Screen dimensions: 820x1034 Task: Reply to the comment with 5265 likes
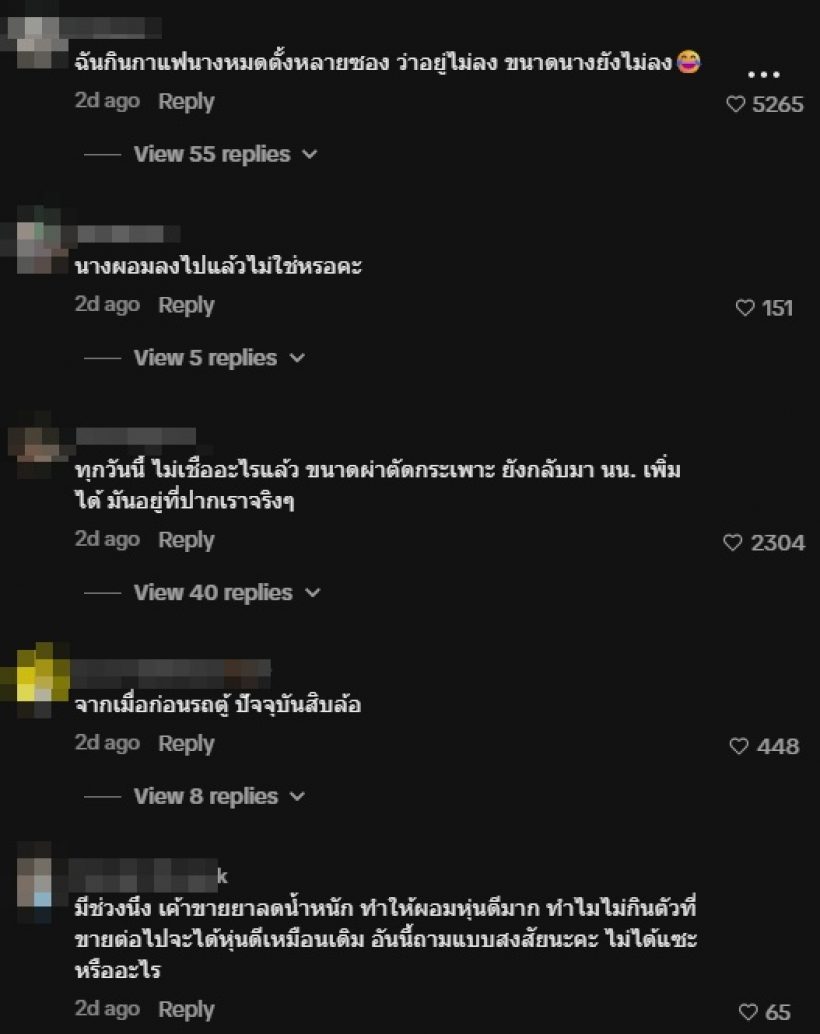(187, 102)
